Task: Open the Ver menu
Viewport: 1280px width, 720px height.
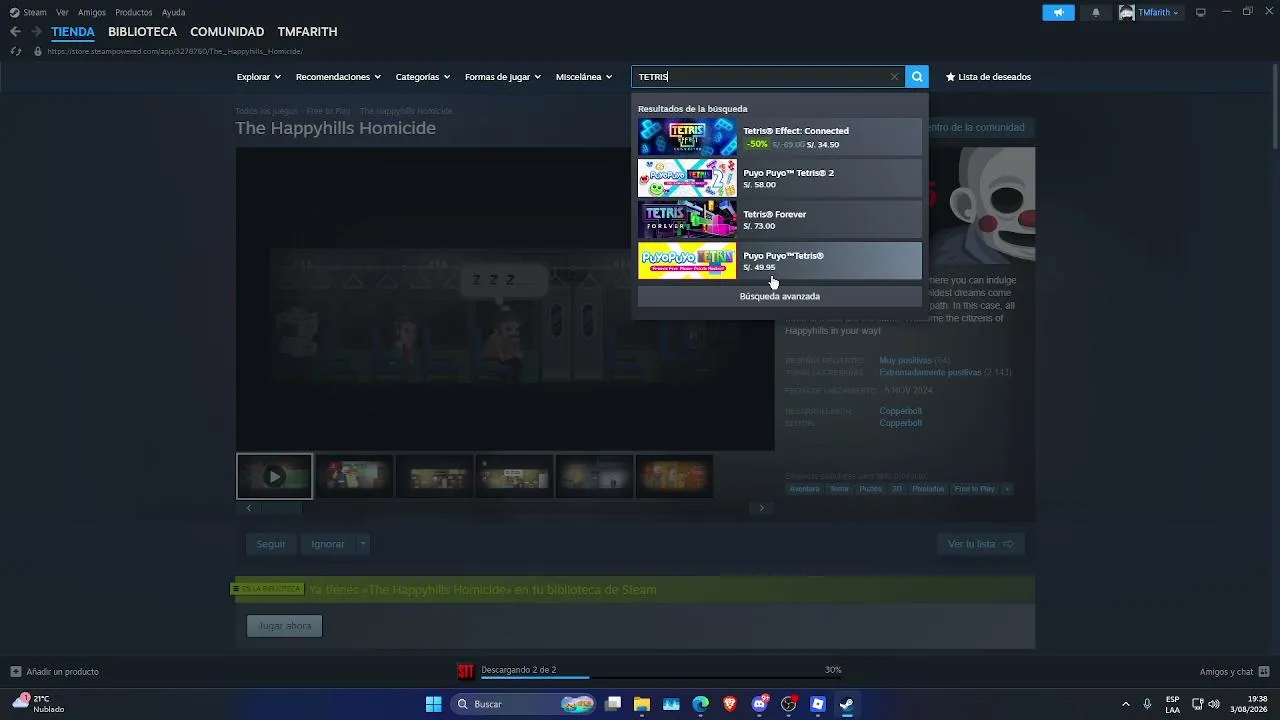Action: pos(62,12)
